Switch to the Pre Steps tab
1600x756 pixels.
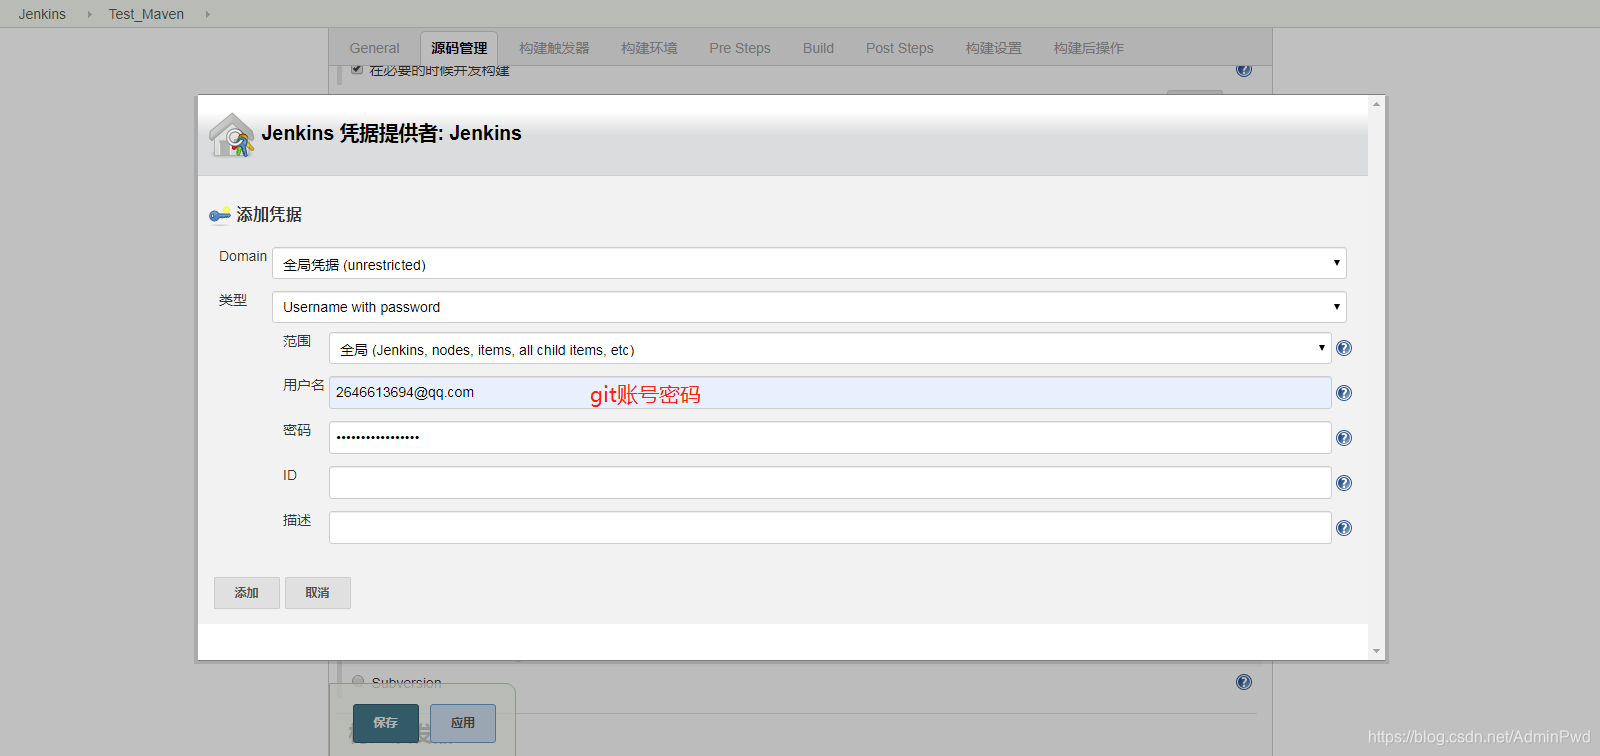[x=740, y=48]
